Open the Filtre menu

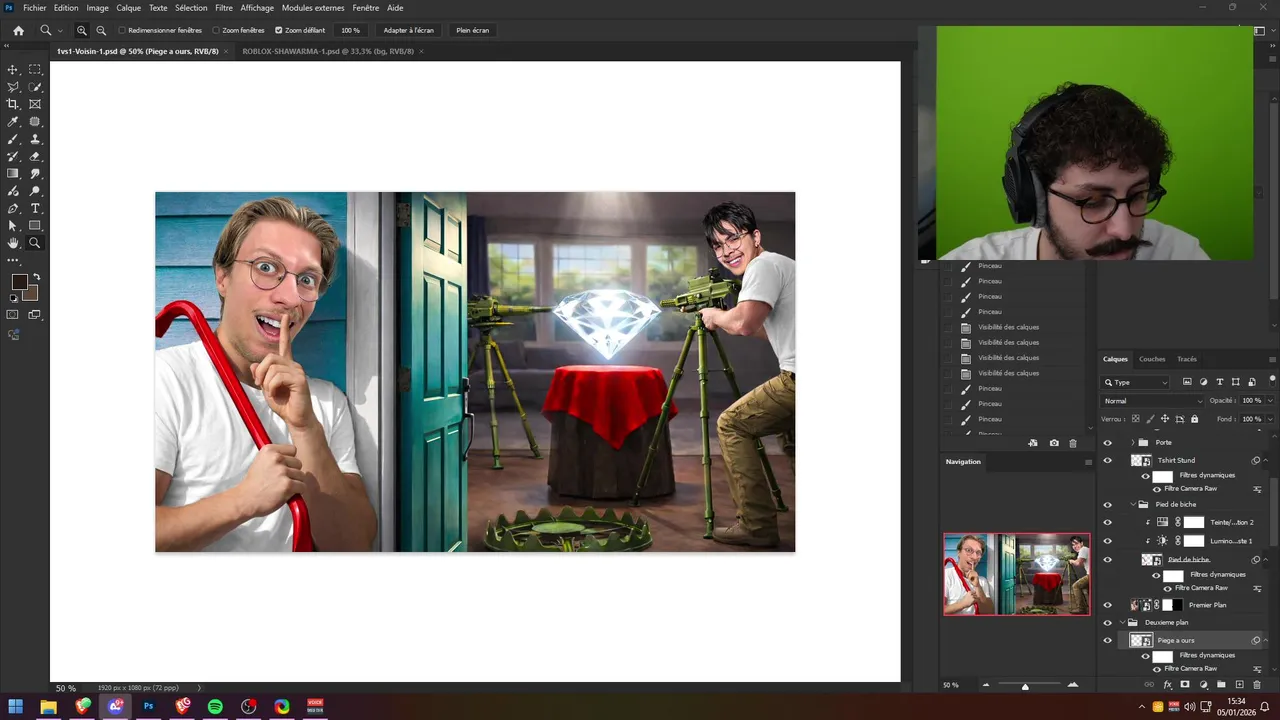224,7
